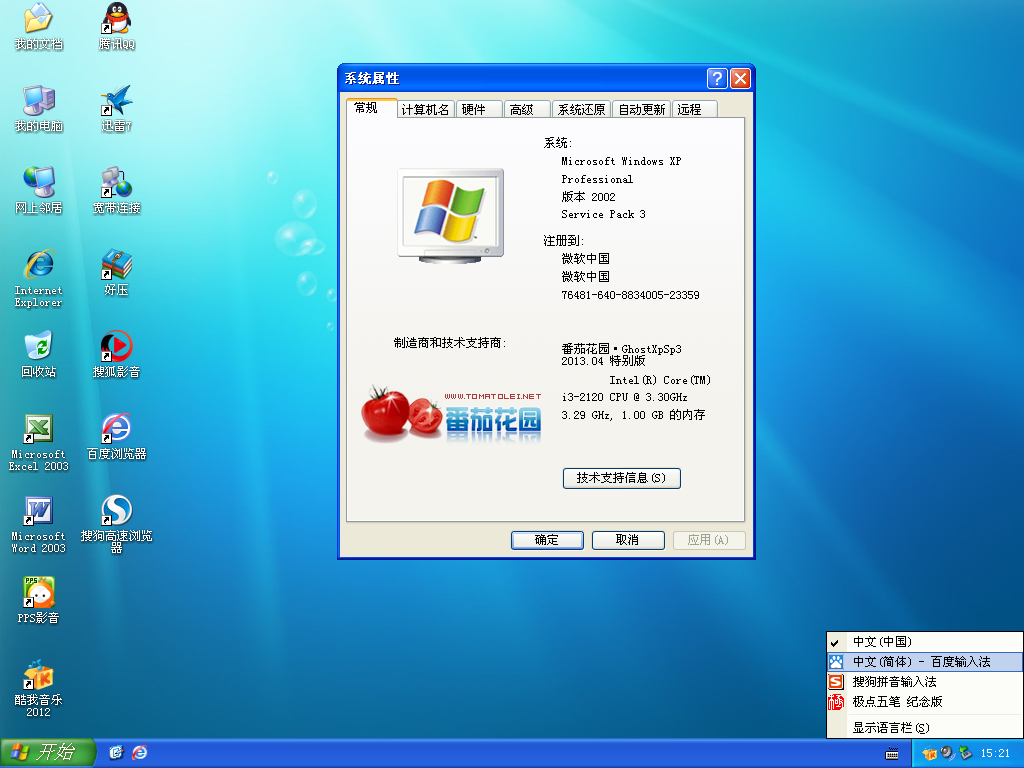Open the 好压 archive tool icon

(x=117, y=272)
